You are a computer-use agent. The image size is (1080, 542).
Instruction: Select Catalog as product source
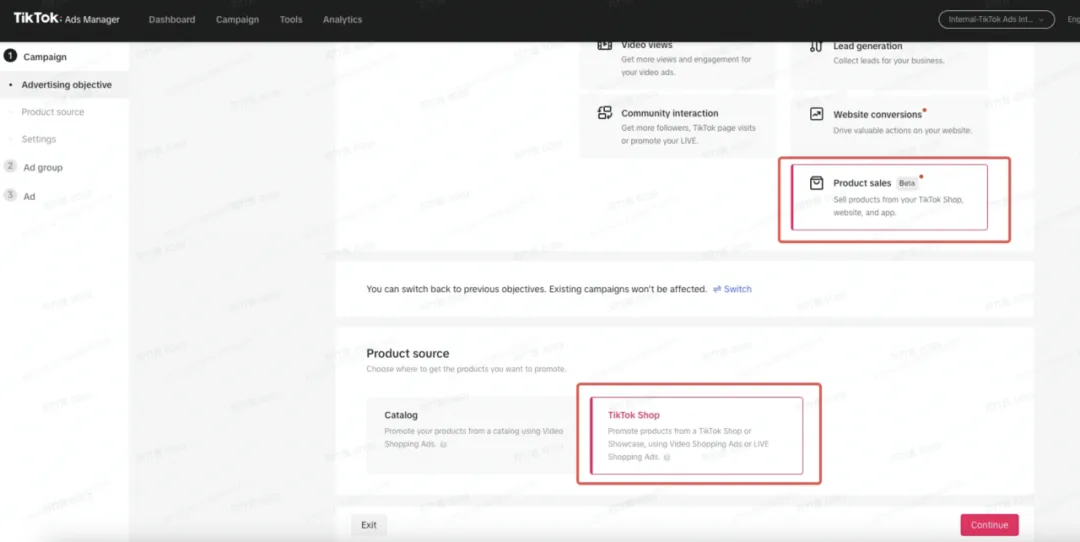click(x=470, y=435)
